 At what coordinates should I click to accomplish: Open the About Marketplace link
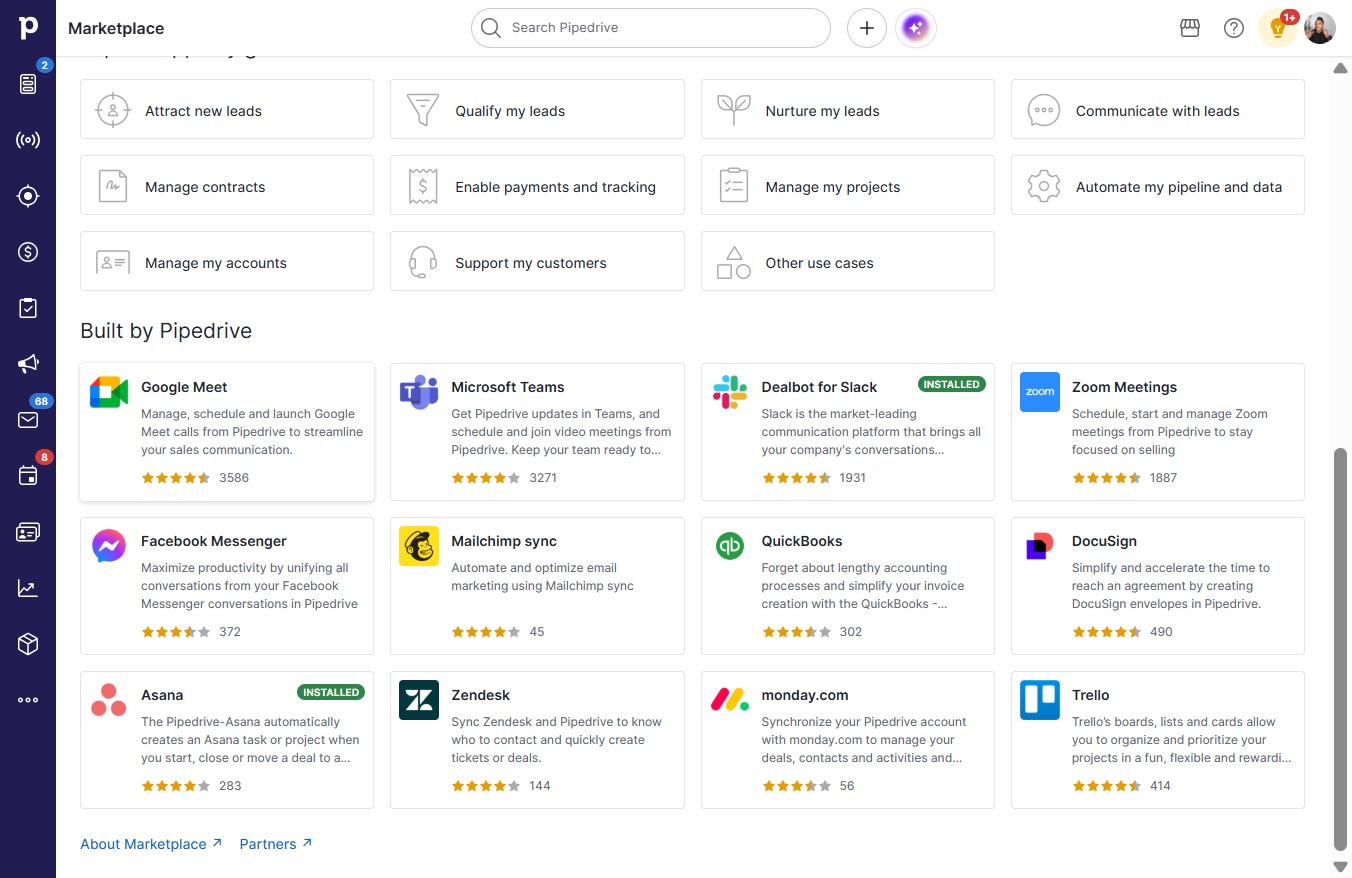(x=151, y=844)
